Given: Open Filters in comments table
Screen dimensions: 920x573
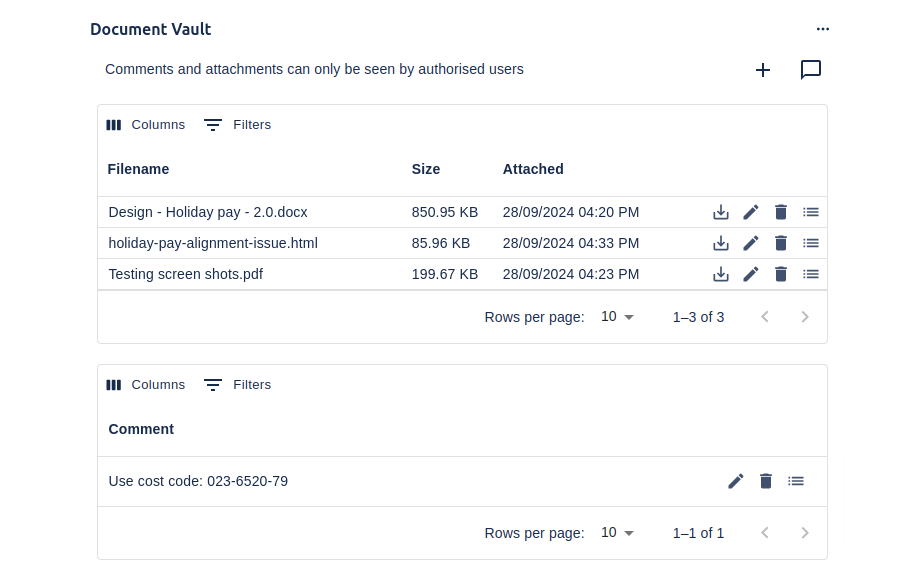Looking at the screenshot, I should 237,385.
